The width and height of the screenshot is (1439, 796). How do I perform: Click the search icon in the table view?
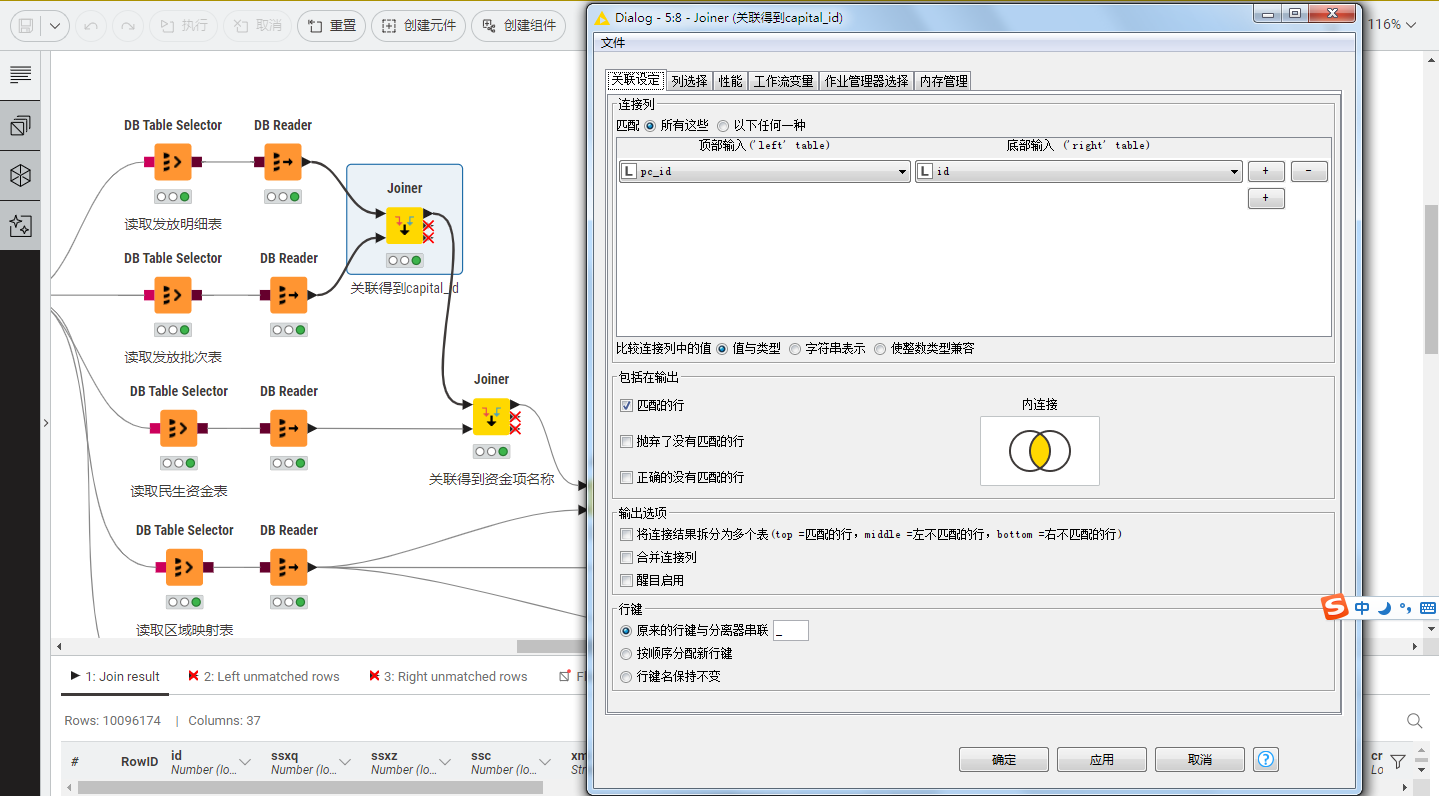(1414, 721)
